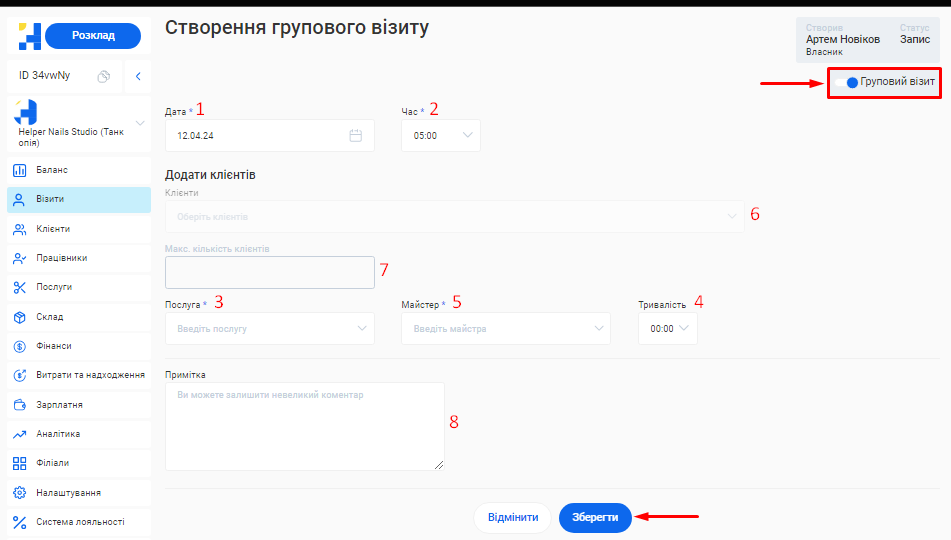Collapse the sidebar with the chevron arrow
The width and height of the screenshot is (951, 540).
(x=137, y=76)
